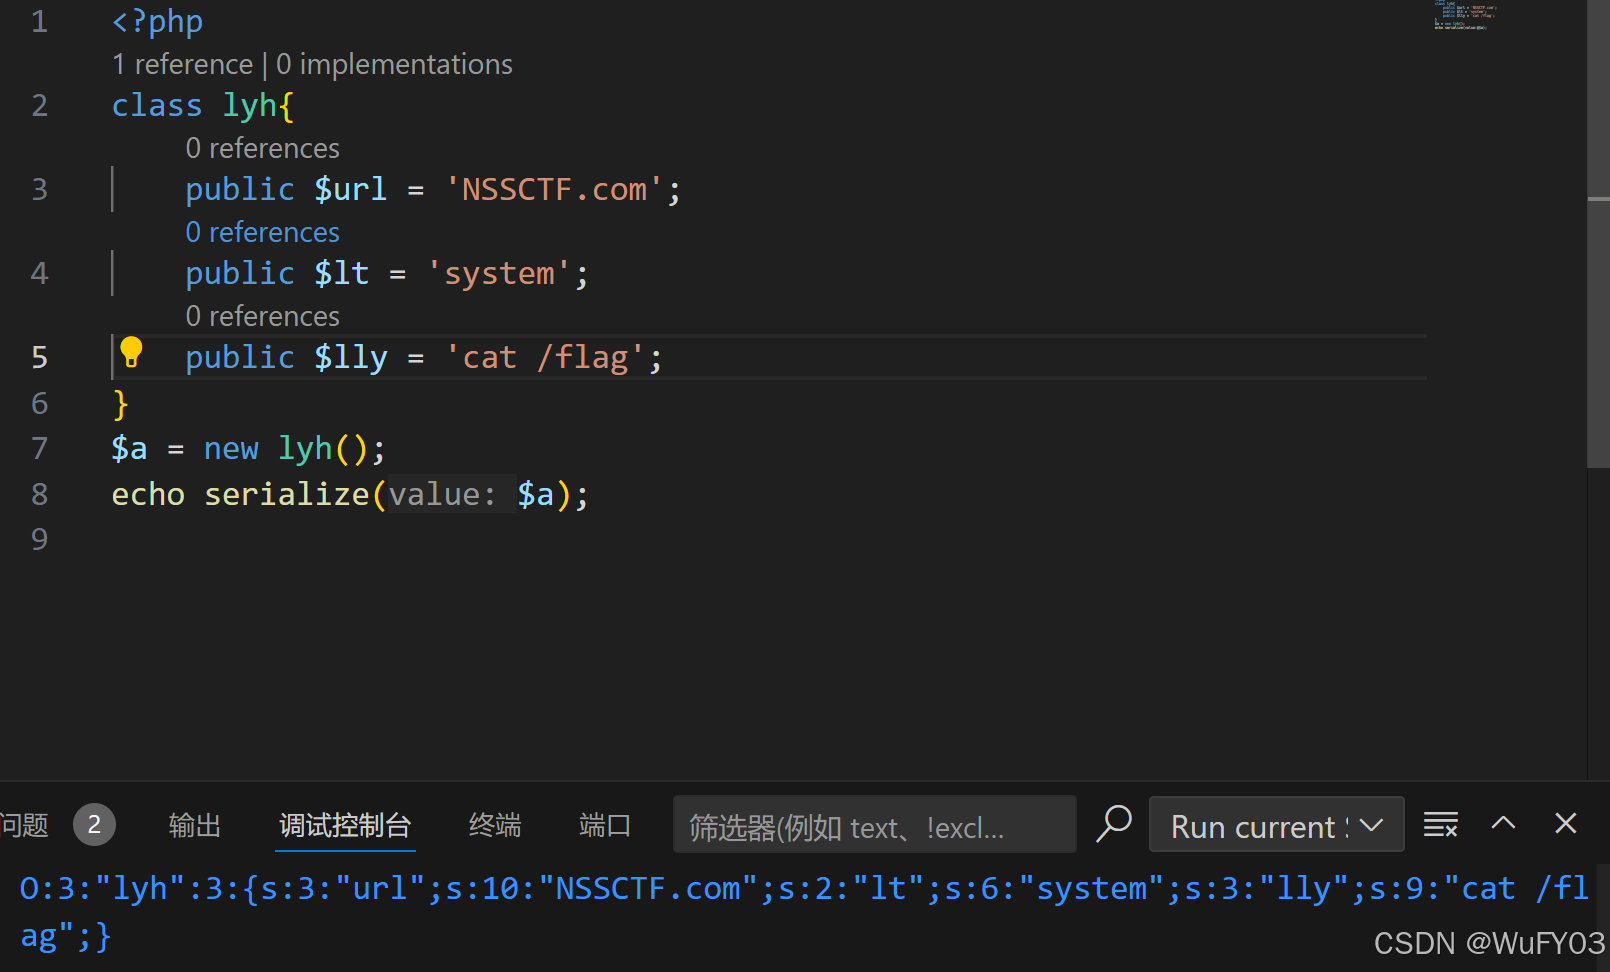Click the Problems count badge 2
1610x972 pixels.
coord(94,825)
